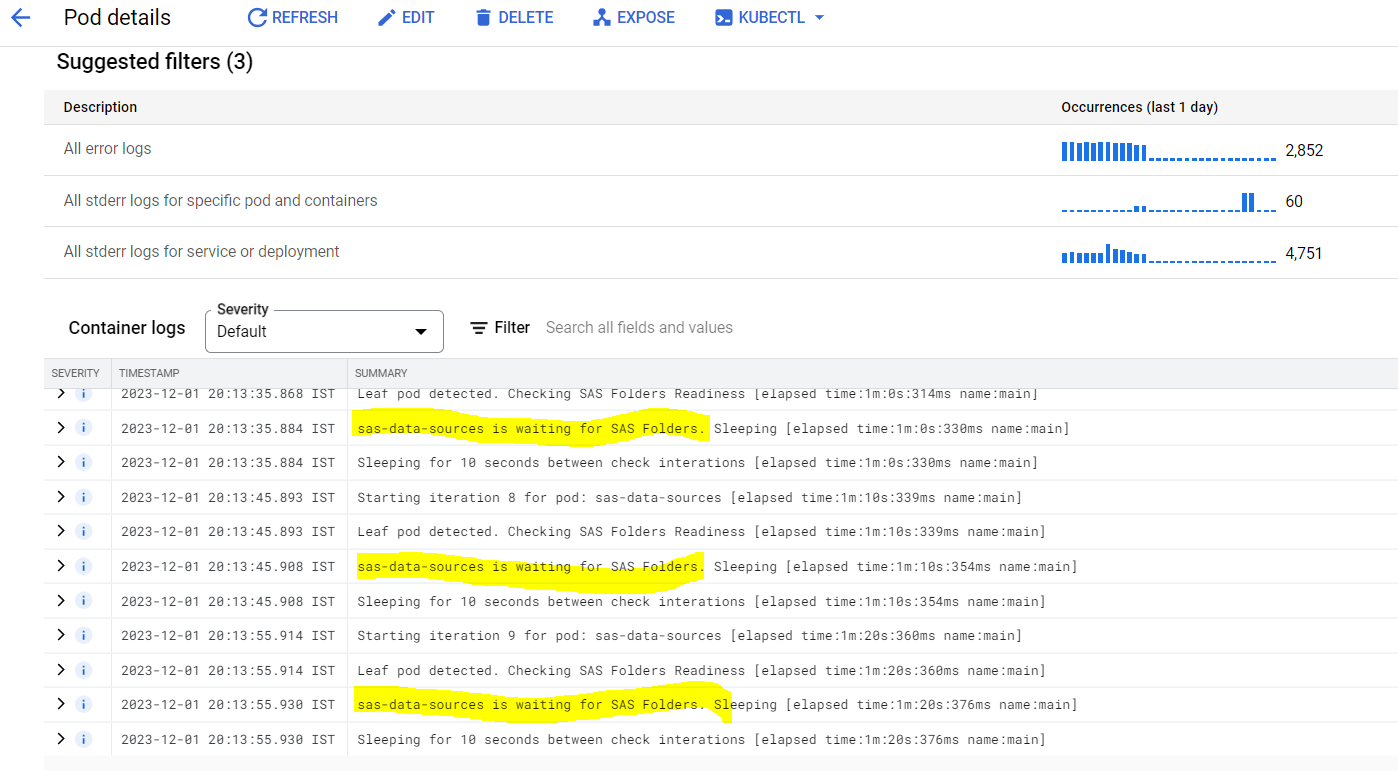Expand the Sleeping for 10 seconds log row

[59, 462]
